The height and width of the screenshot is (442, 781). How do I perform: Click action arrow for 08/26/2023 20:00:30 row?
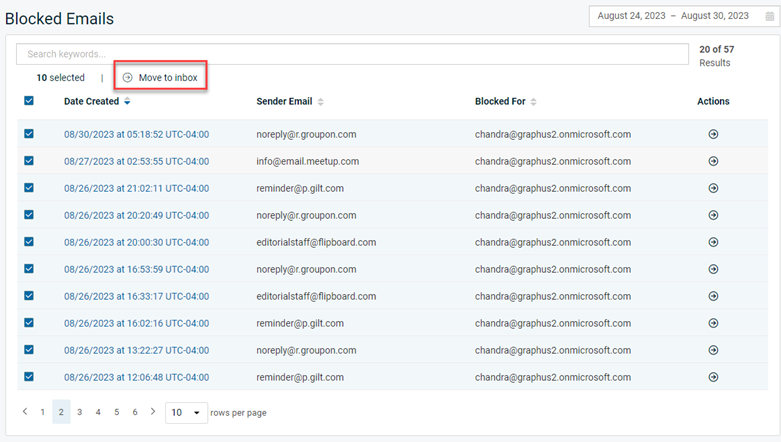713,242
